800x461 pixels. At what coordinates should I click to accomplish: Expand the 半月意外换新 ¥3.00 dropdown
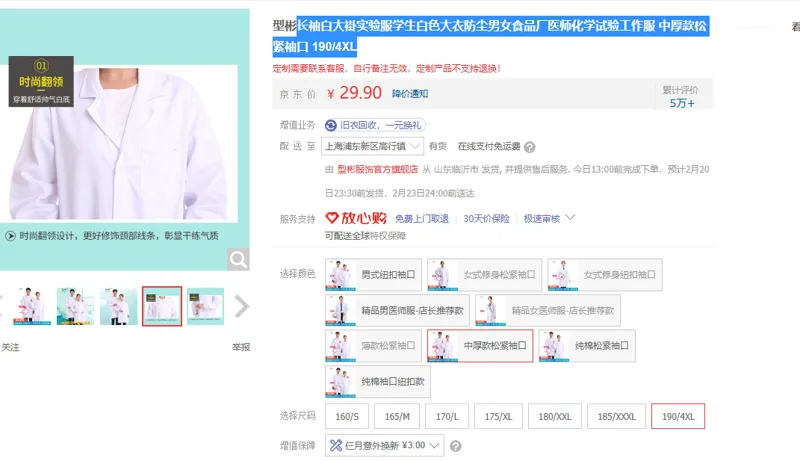click(385, 446)
